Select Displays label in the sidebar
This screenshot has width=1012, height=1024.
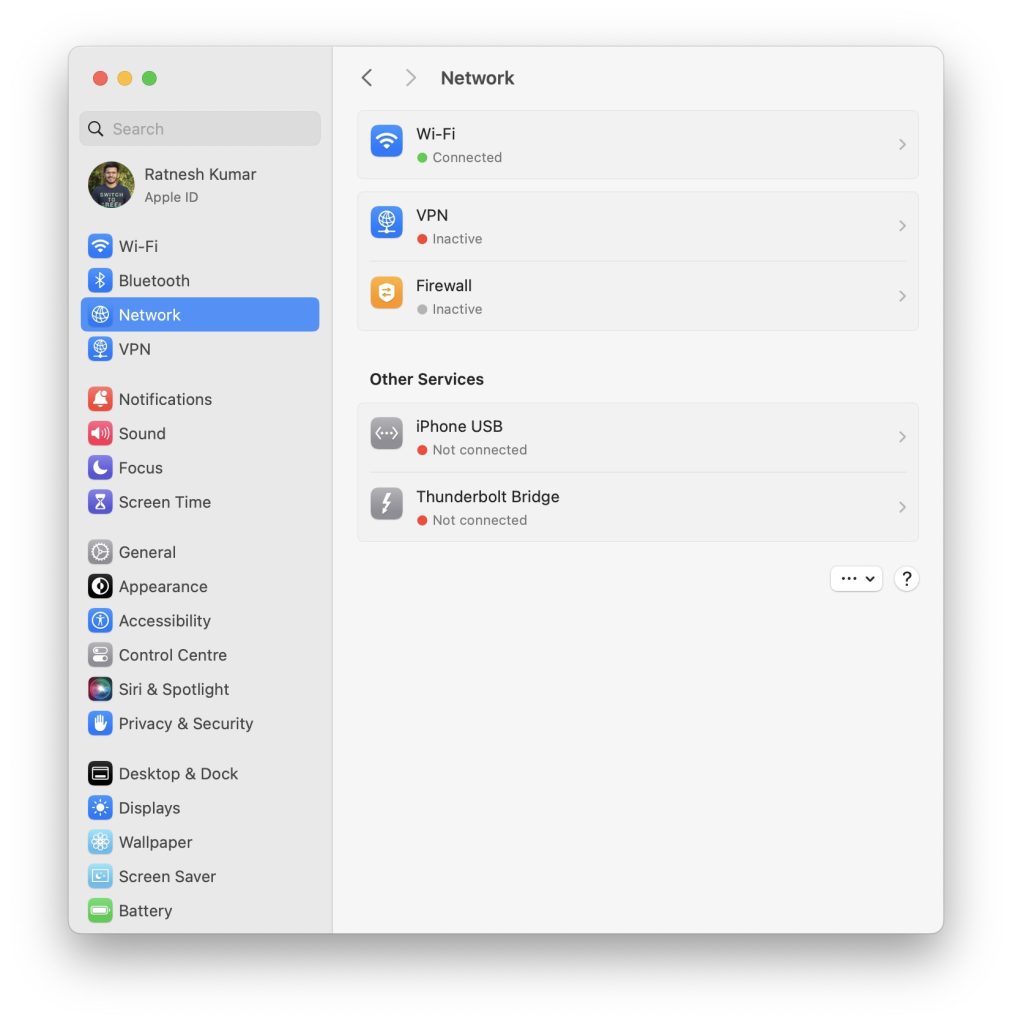(x=150, y=808)
